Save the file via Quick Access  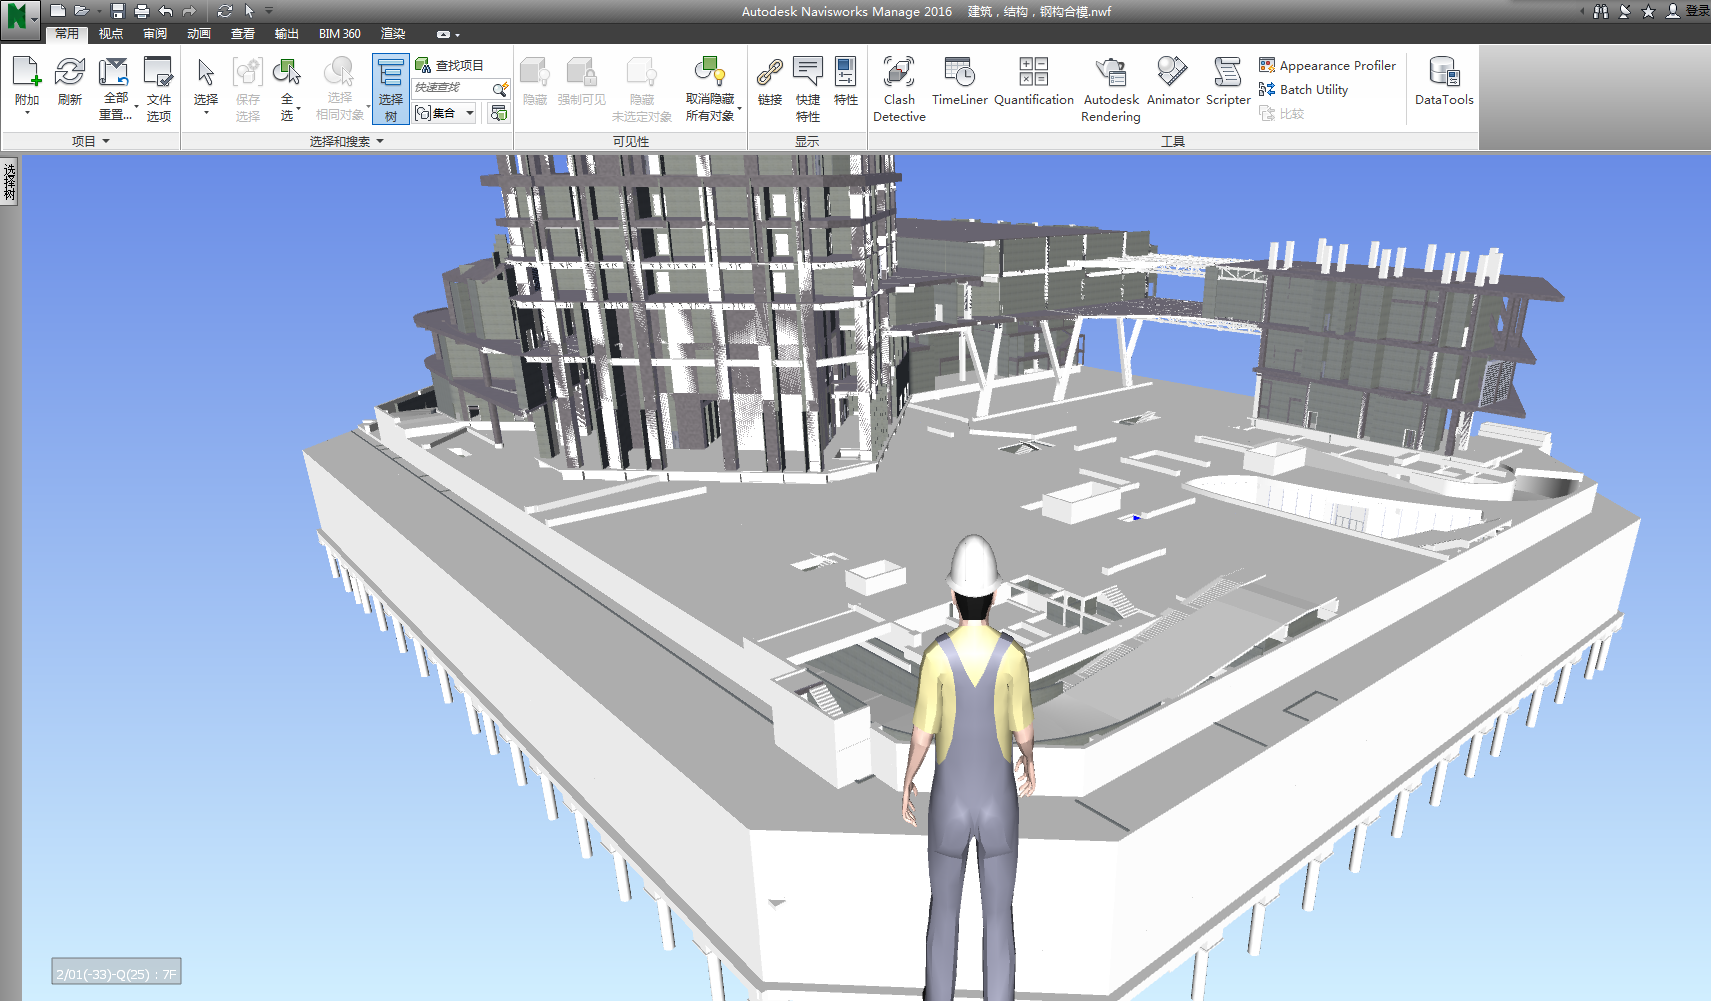click(x=118, y=11)
